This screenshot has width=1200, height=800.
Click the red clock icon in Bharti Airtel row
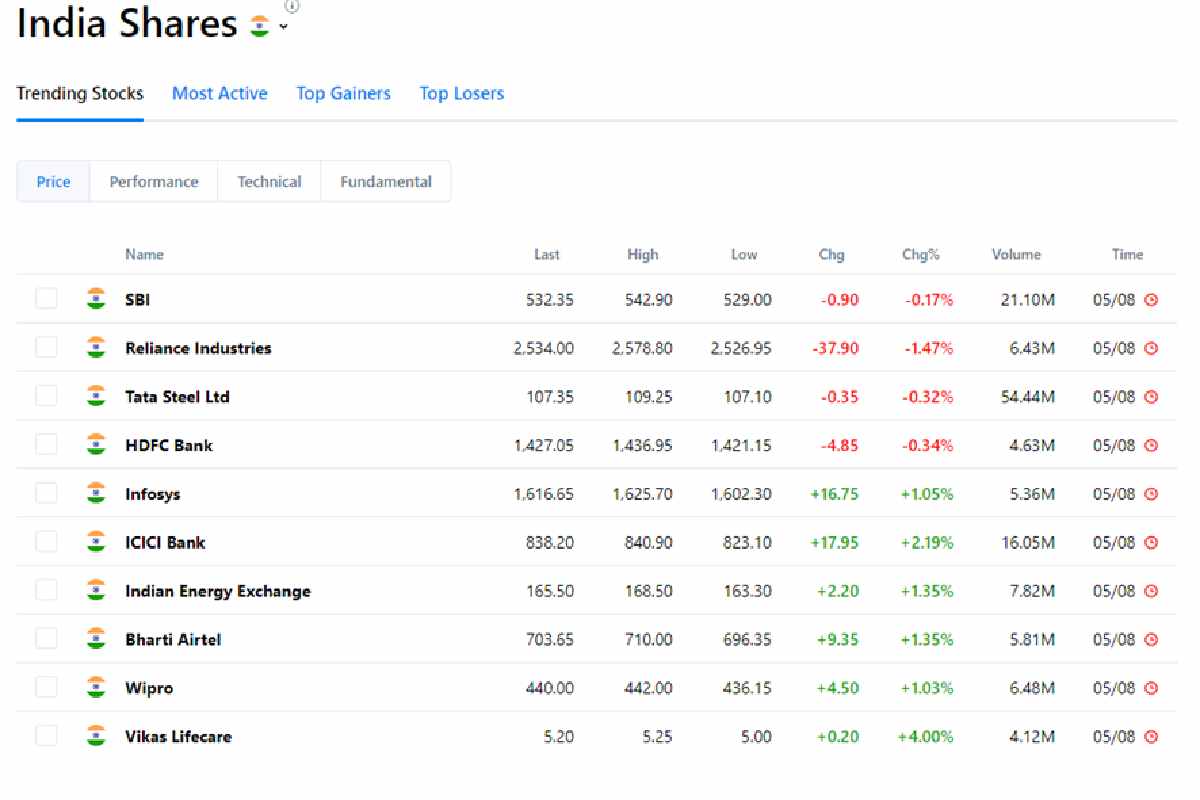pyautogui.click(x=1151, y=639)
